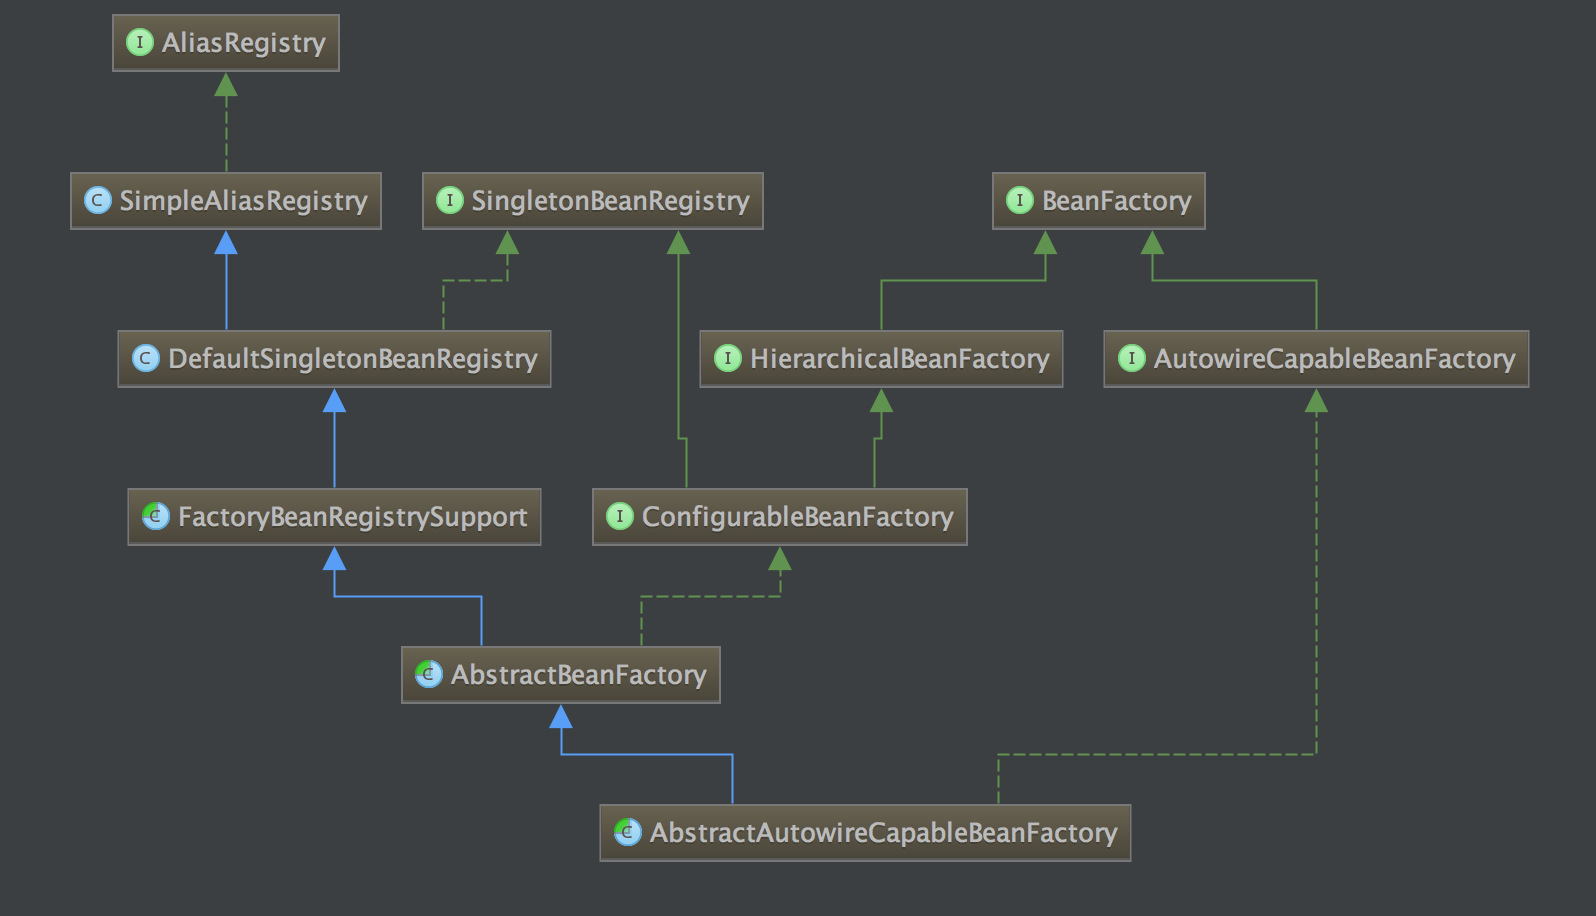Select the AbstractAutowireCapableBeanFactory label text

pos(883,833)
